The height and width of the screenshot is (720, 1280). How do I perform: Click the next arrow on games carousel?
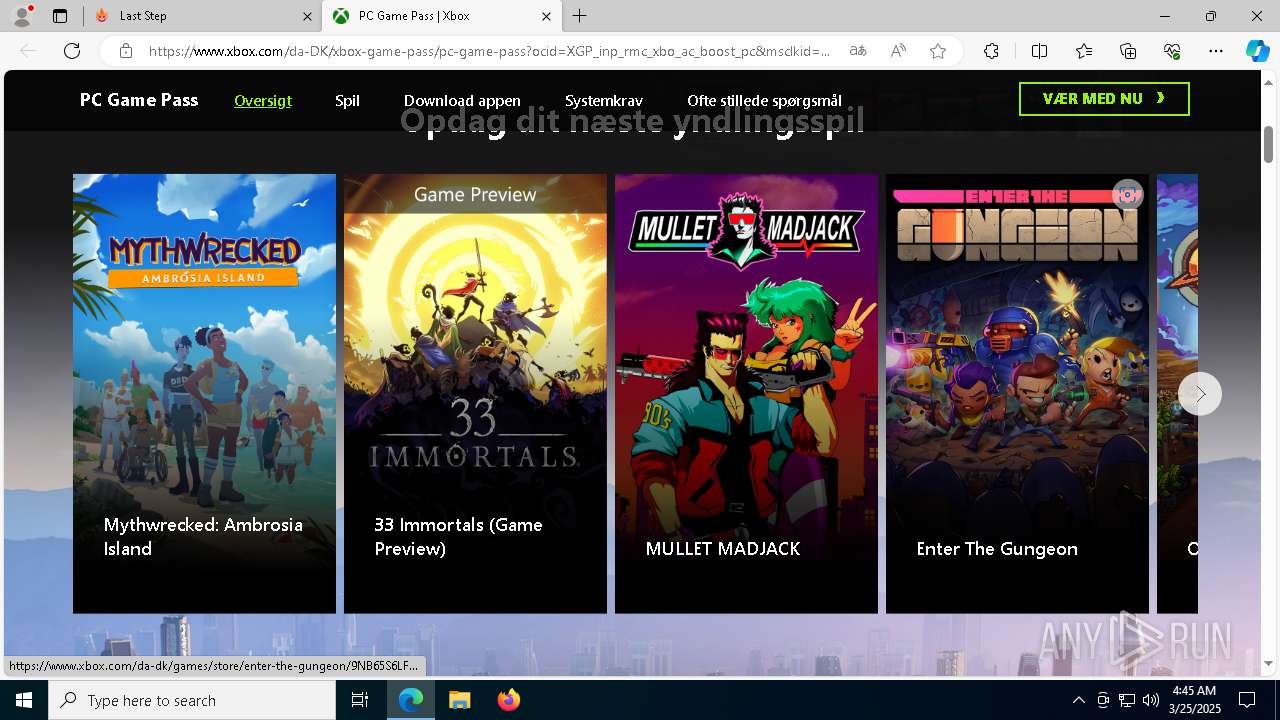1200,394
